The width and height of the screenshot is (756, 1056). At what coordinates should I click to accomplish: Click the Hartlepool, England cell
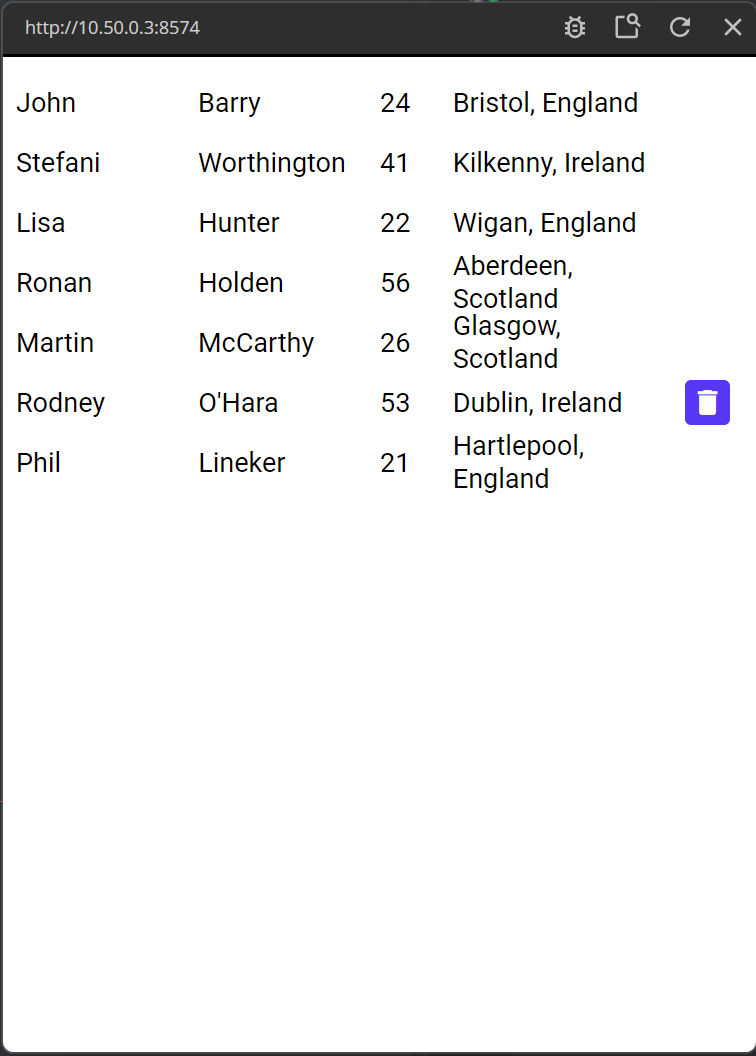518,462
